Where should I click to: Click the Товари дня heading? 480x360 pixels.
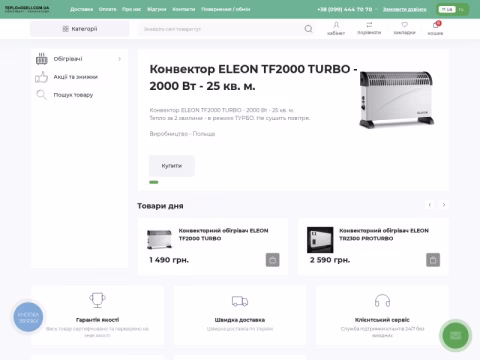coord(160,206)
